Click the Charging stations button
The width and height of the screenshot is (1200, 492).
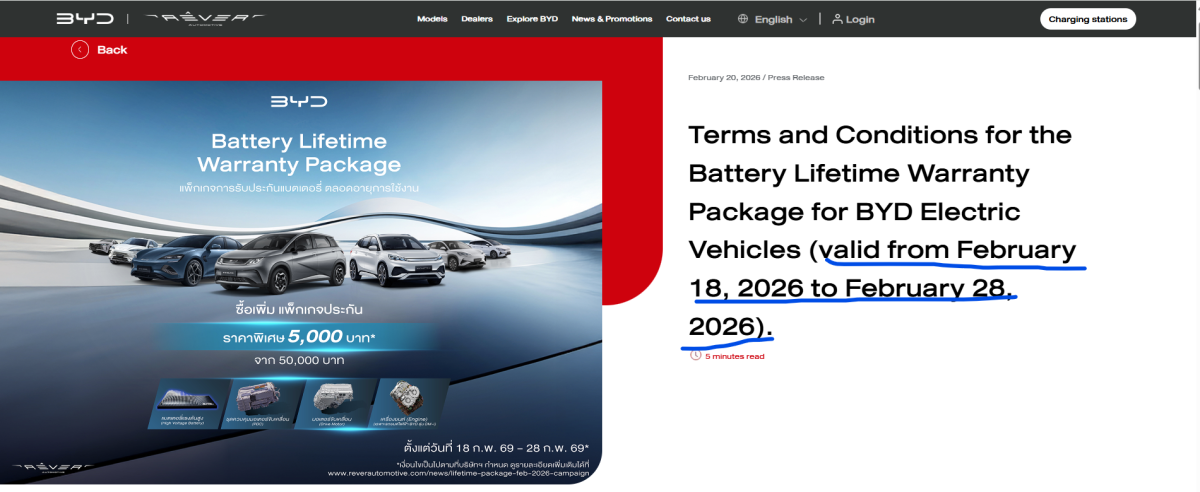(x=1087, y=19)
